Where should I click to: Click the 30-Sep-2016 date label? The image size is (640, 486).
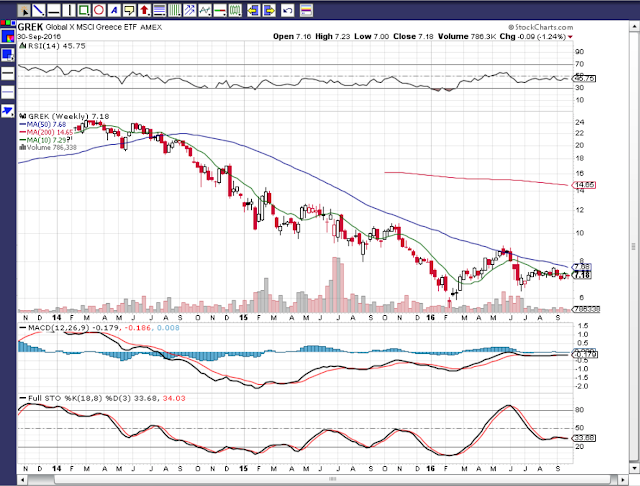click(39, 36)
